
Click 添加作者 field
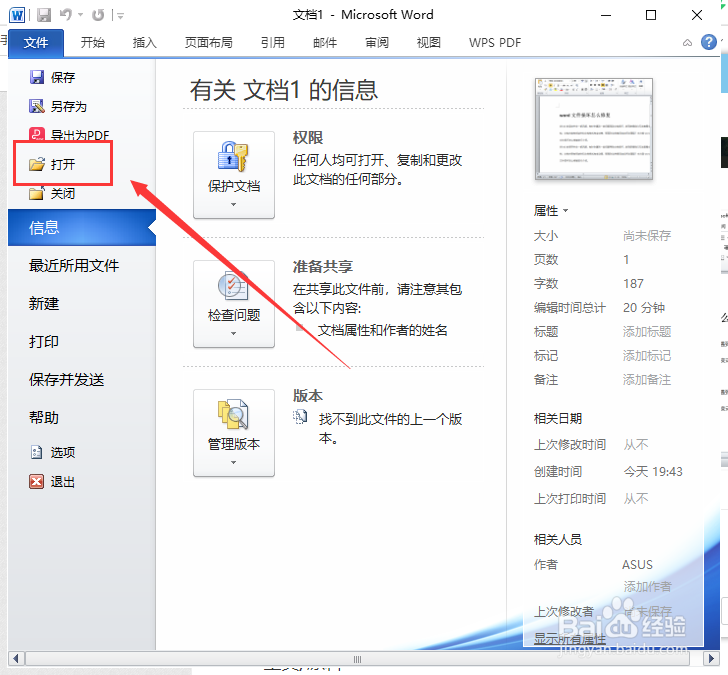[x=647, y=586]
